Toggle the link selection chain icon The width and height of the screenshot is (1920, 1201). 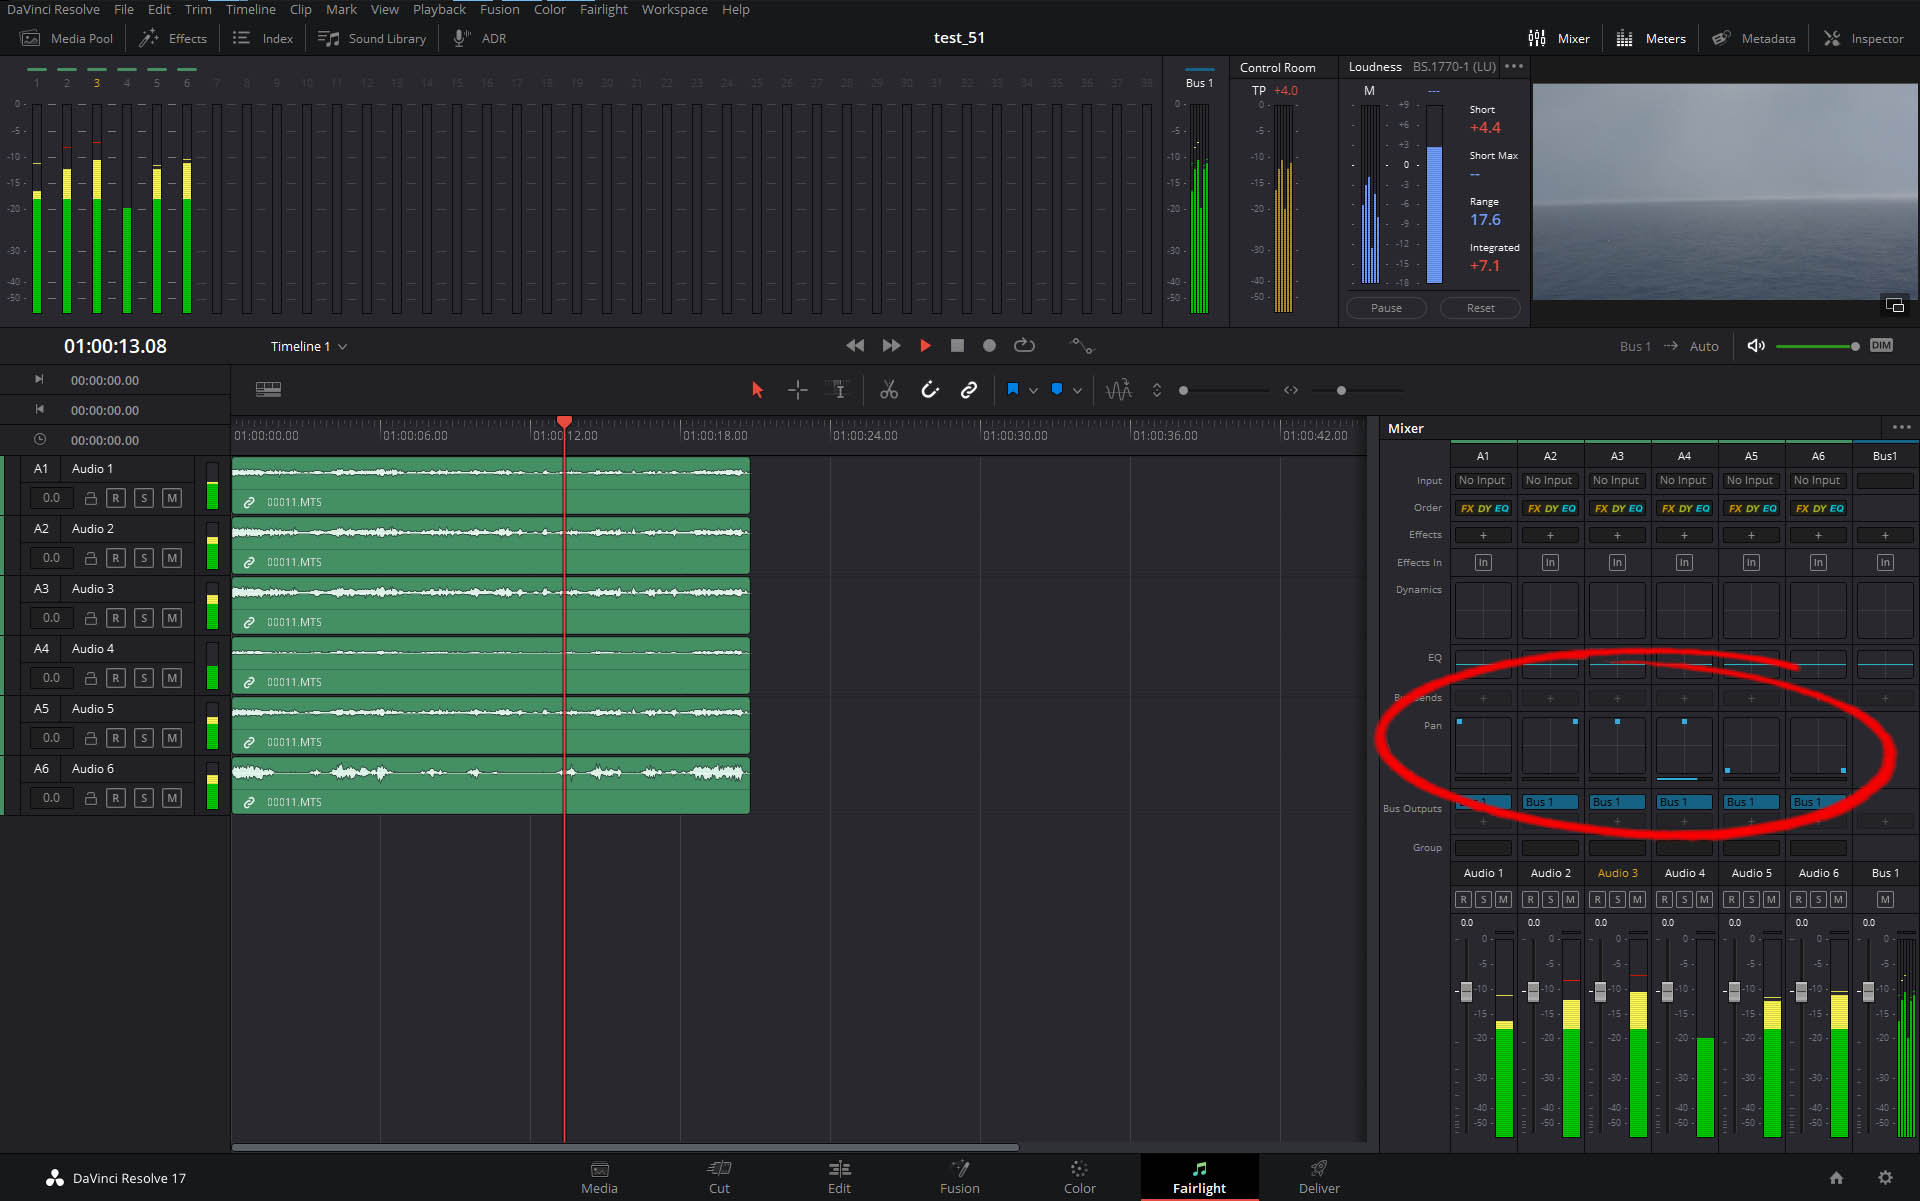(969, 390)
